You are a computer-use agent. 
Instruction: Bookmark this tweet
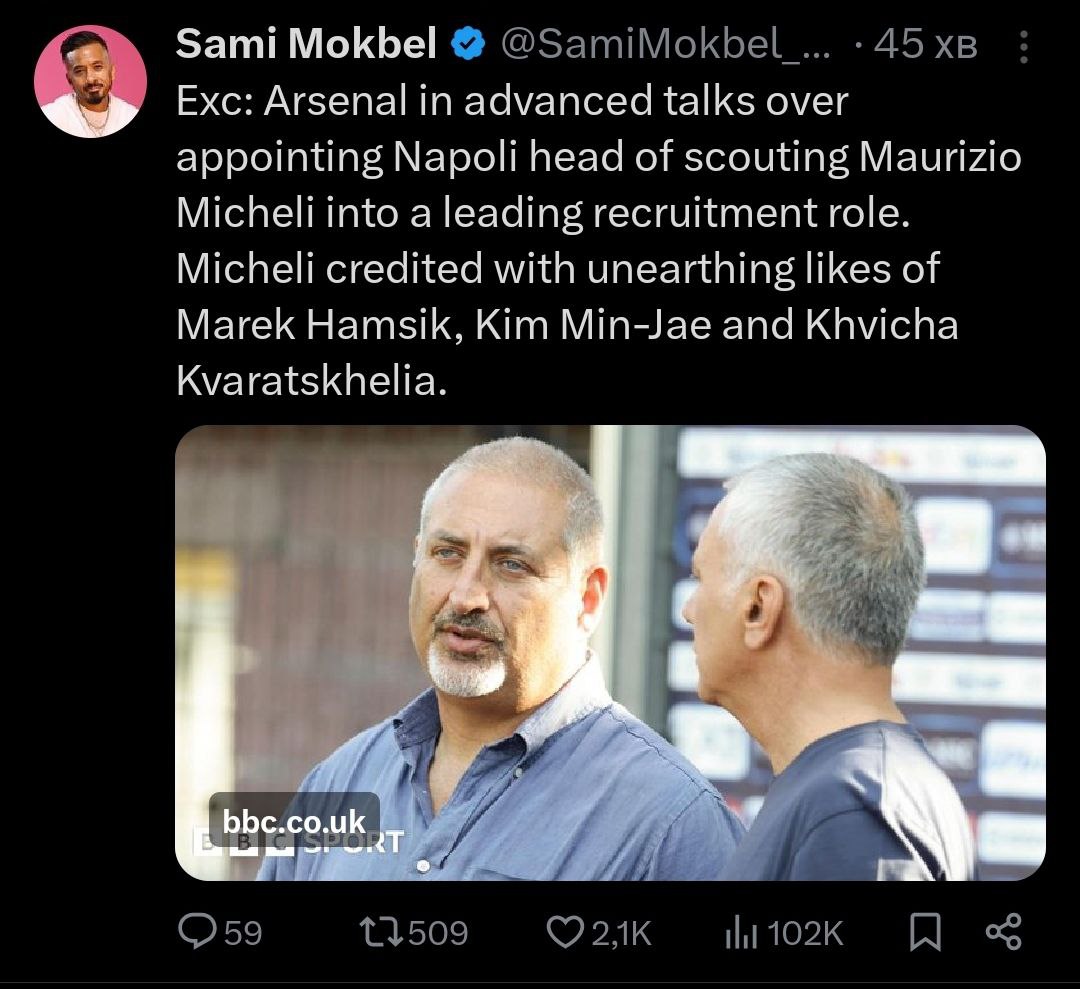pos(925,932)
